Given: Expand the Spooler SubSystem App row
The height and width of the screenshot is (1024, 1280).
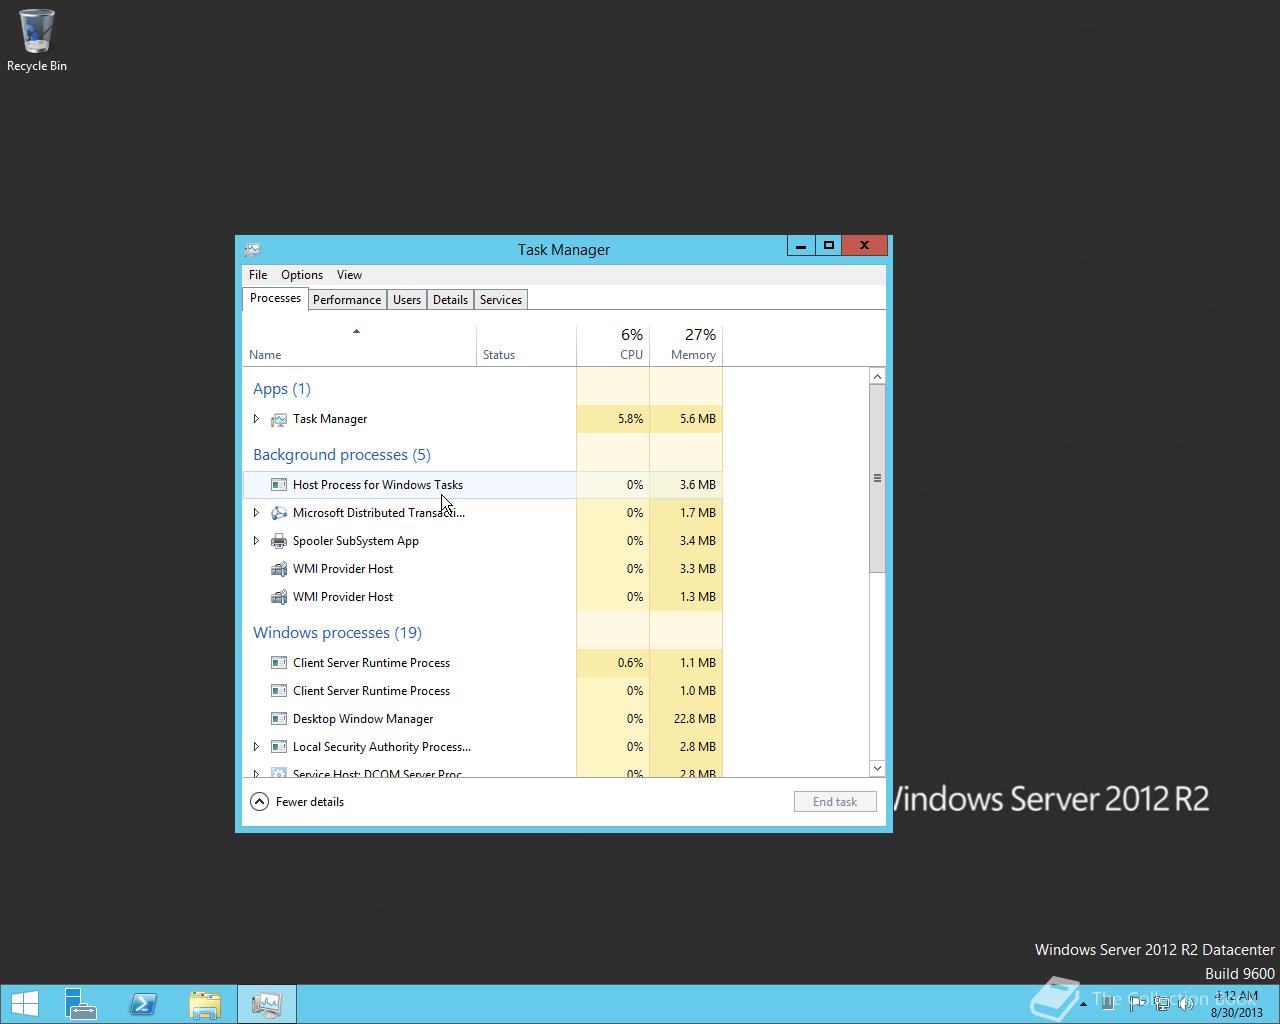Looking at the screenshot, I should 256,541.
